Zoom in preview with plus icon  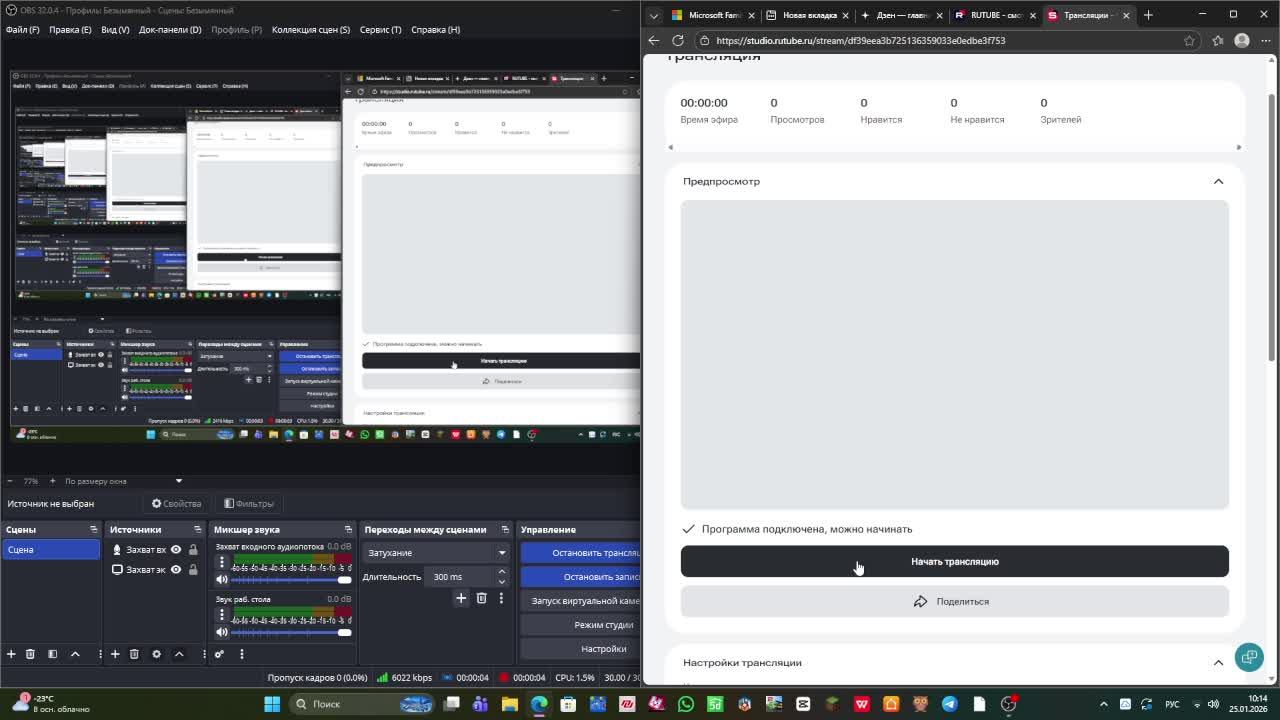53,481
